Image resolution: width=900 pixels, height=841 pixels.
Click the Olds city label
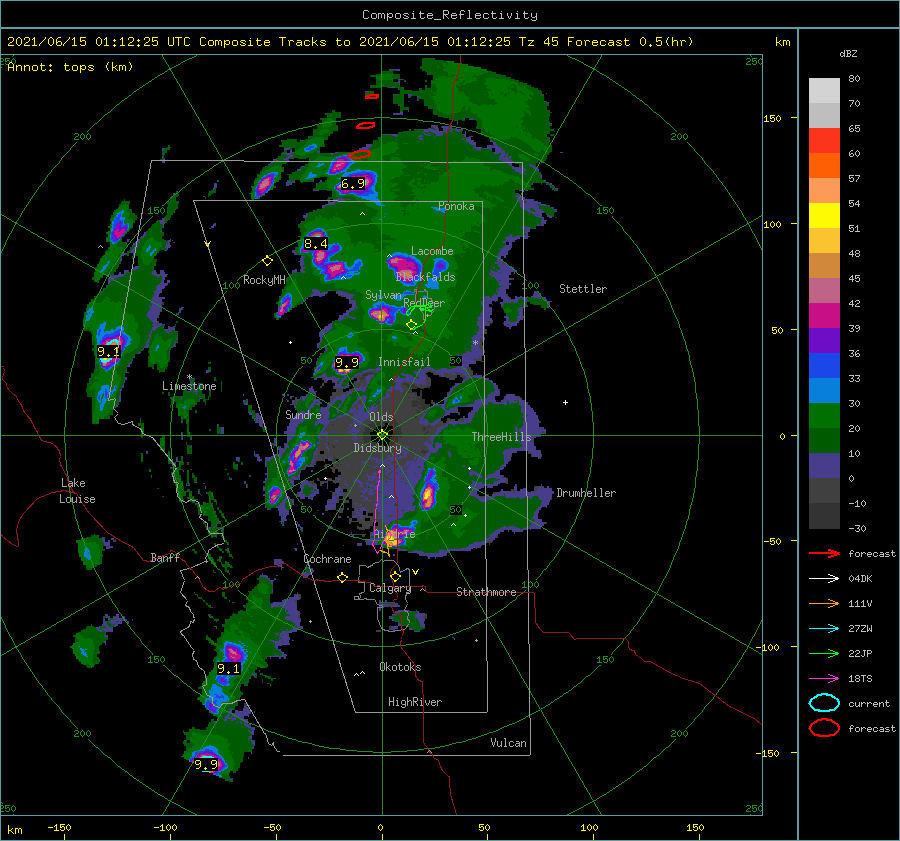(381, 417)
